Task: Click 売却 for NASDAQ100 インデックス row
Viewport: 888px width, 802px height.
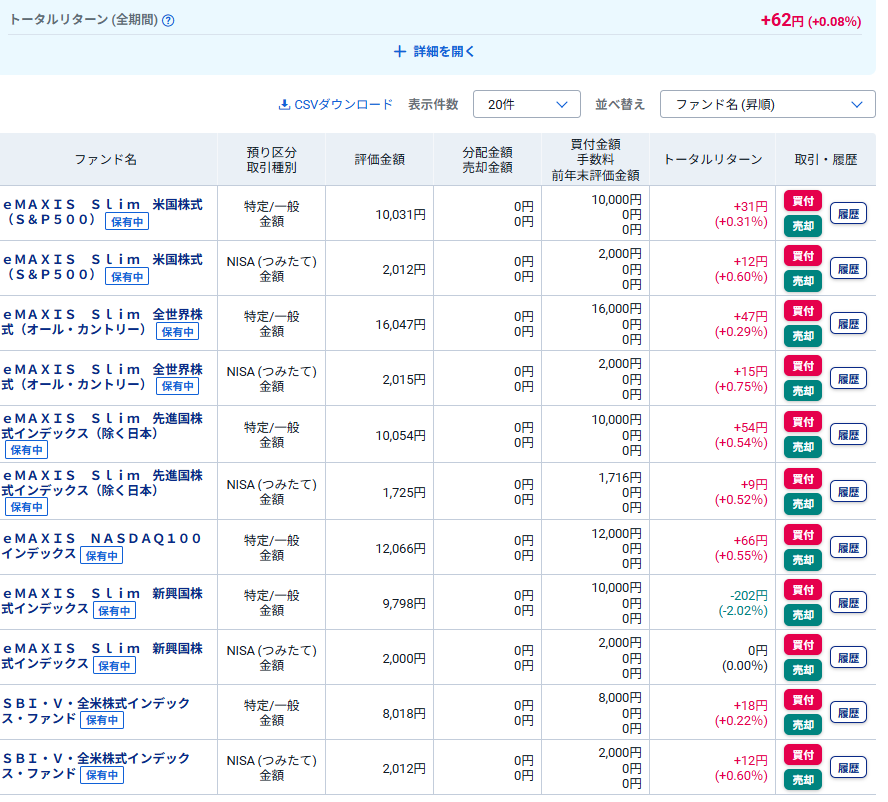Action: pos(802,560)
